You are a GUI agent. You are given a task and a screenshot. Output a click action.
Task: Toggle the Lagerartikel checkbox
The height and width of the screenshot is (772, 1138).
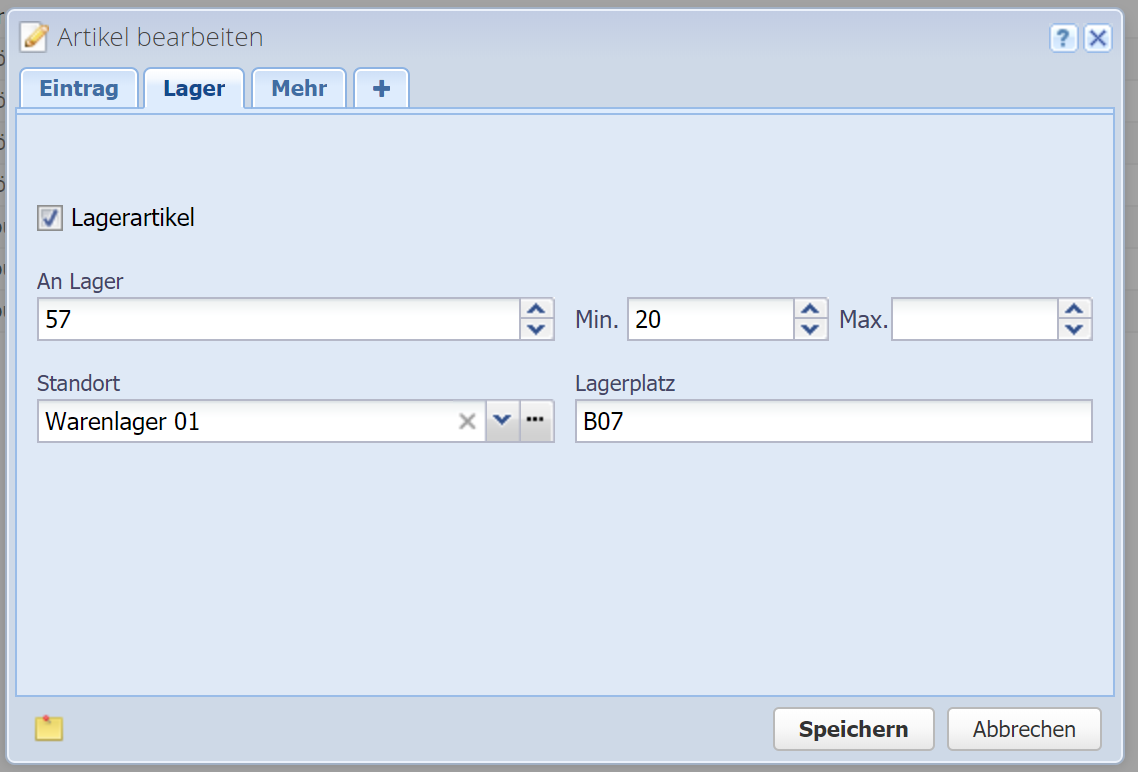pyautogui.click(x=50, y=218)
